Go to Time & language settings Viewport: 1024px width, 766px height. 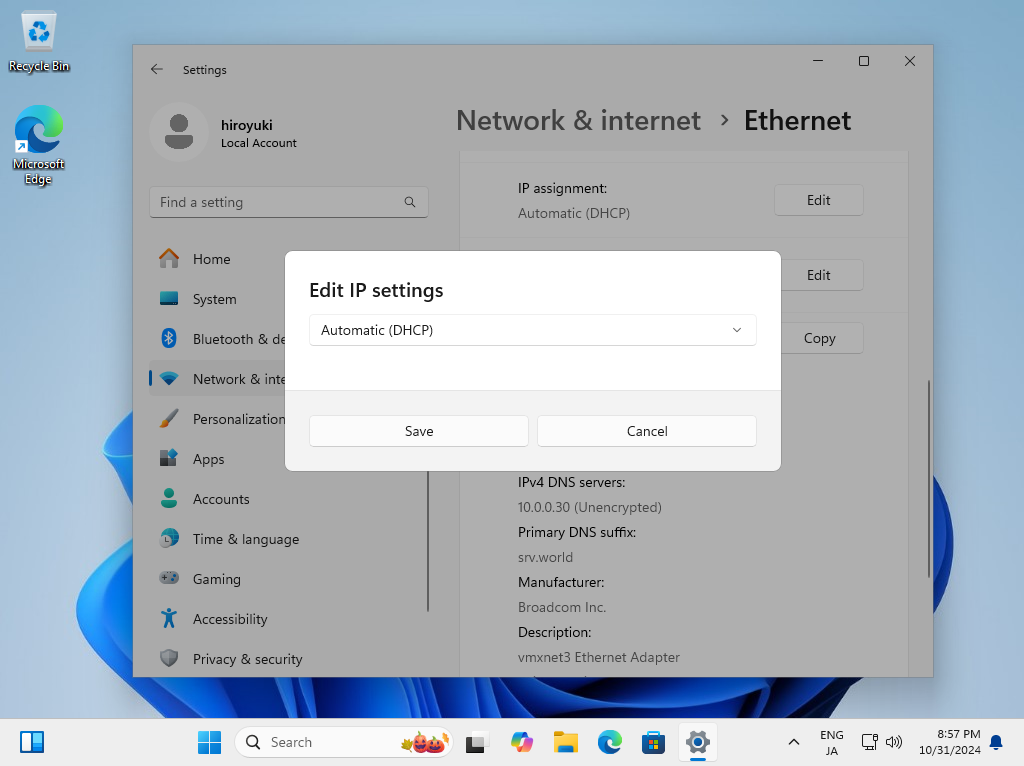coord(245,539)
